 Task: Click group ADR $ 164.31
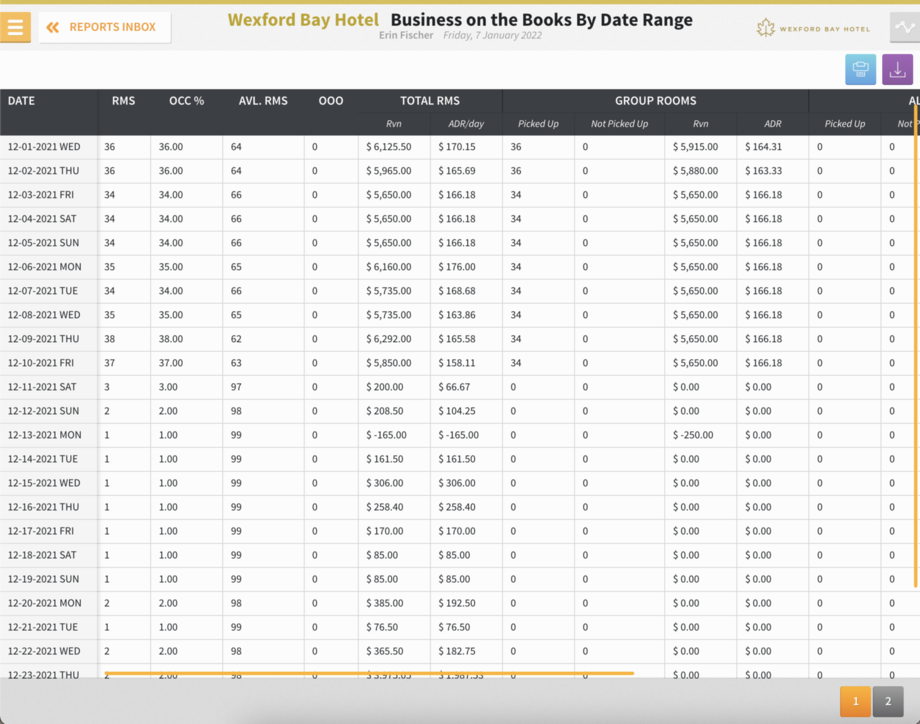tap(763, 147)
